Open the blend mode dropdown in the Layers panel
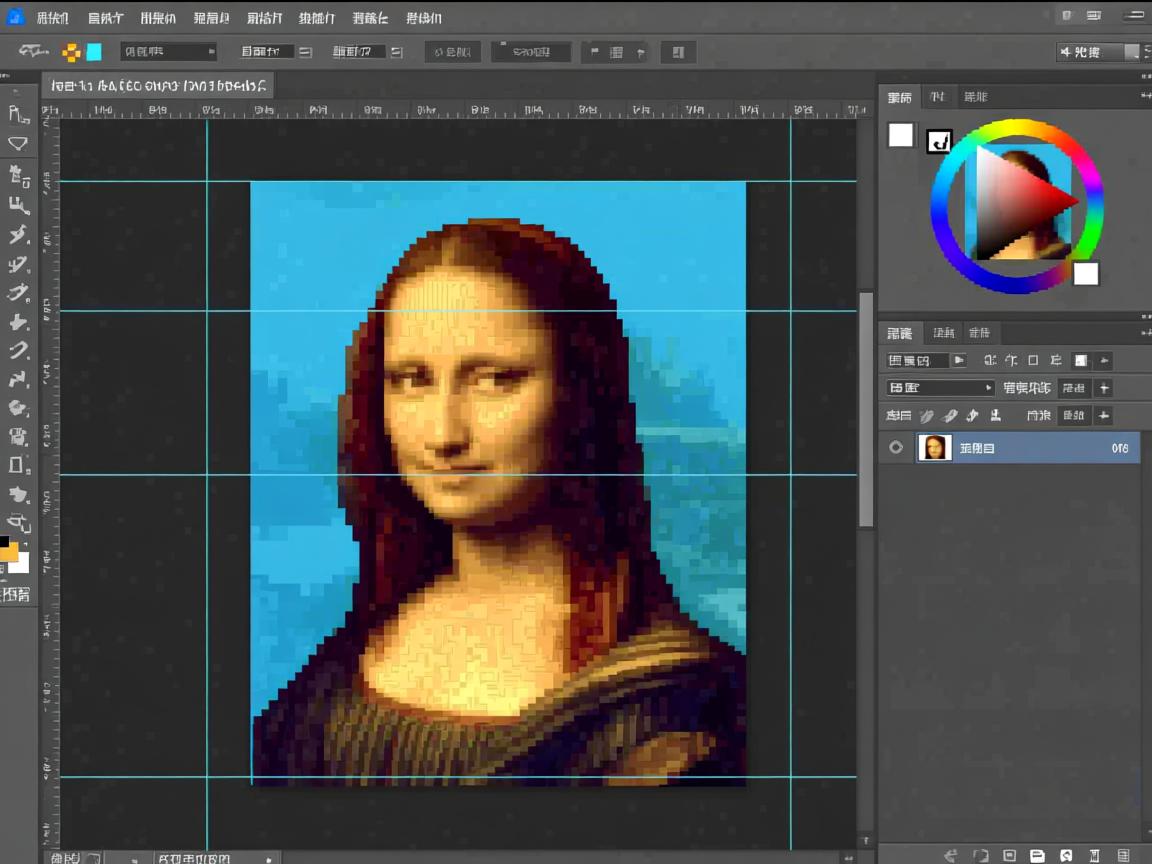 pyautogui.click(x=940, y=388)
